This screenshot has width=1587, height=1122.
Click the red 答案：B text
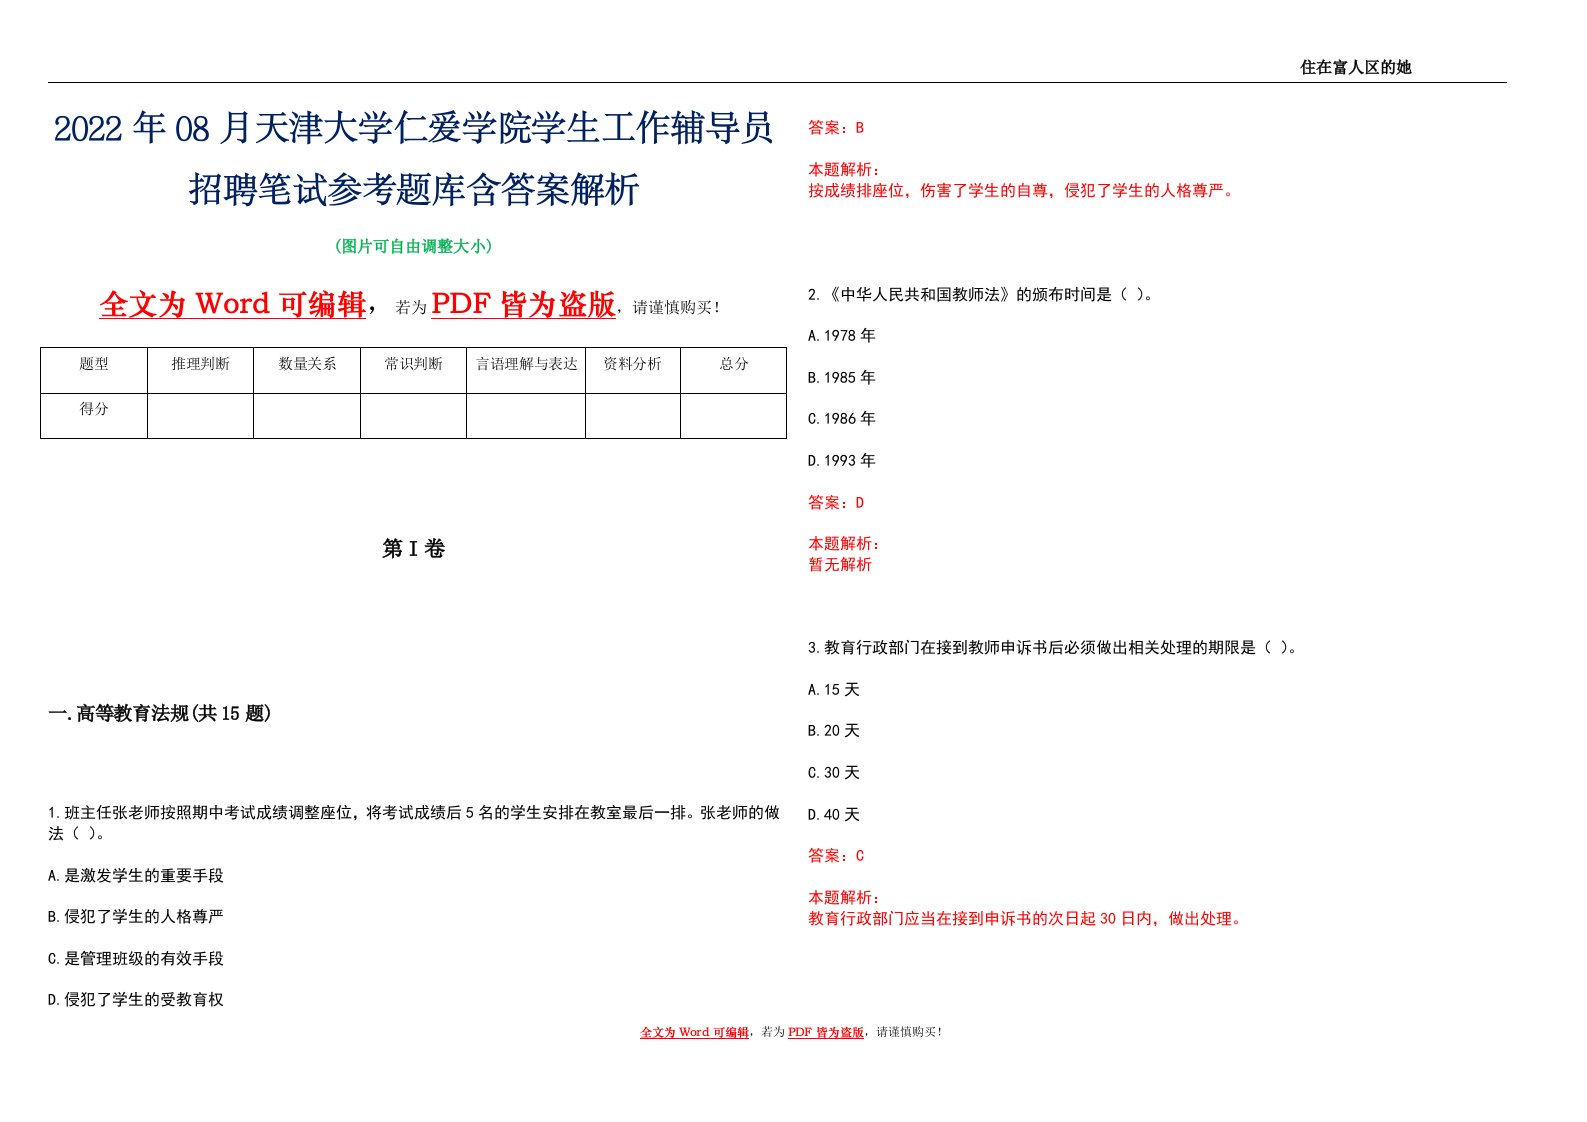836,128
